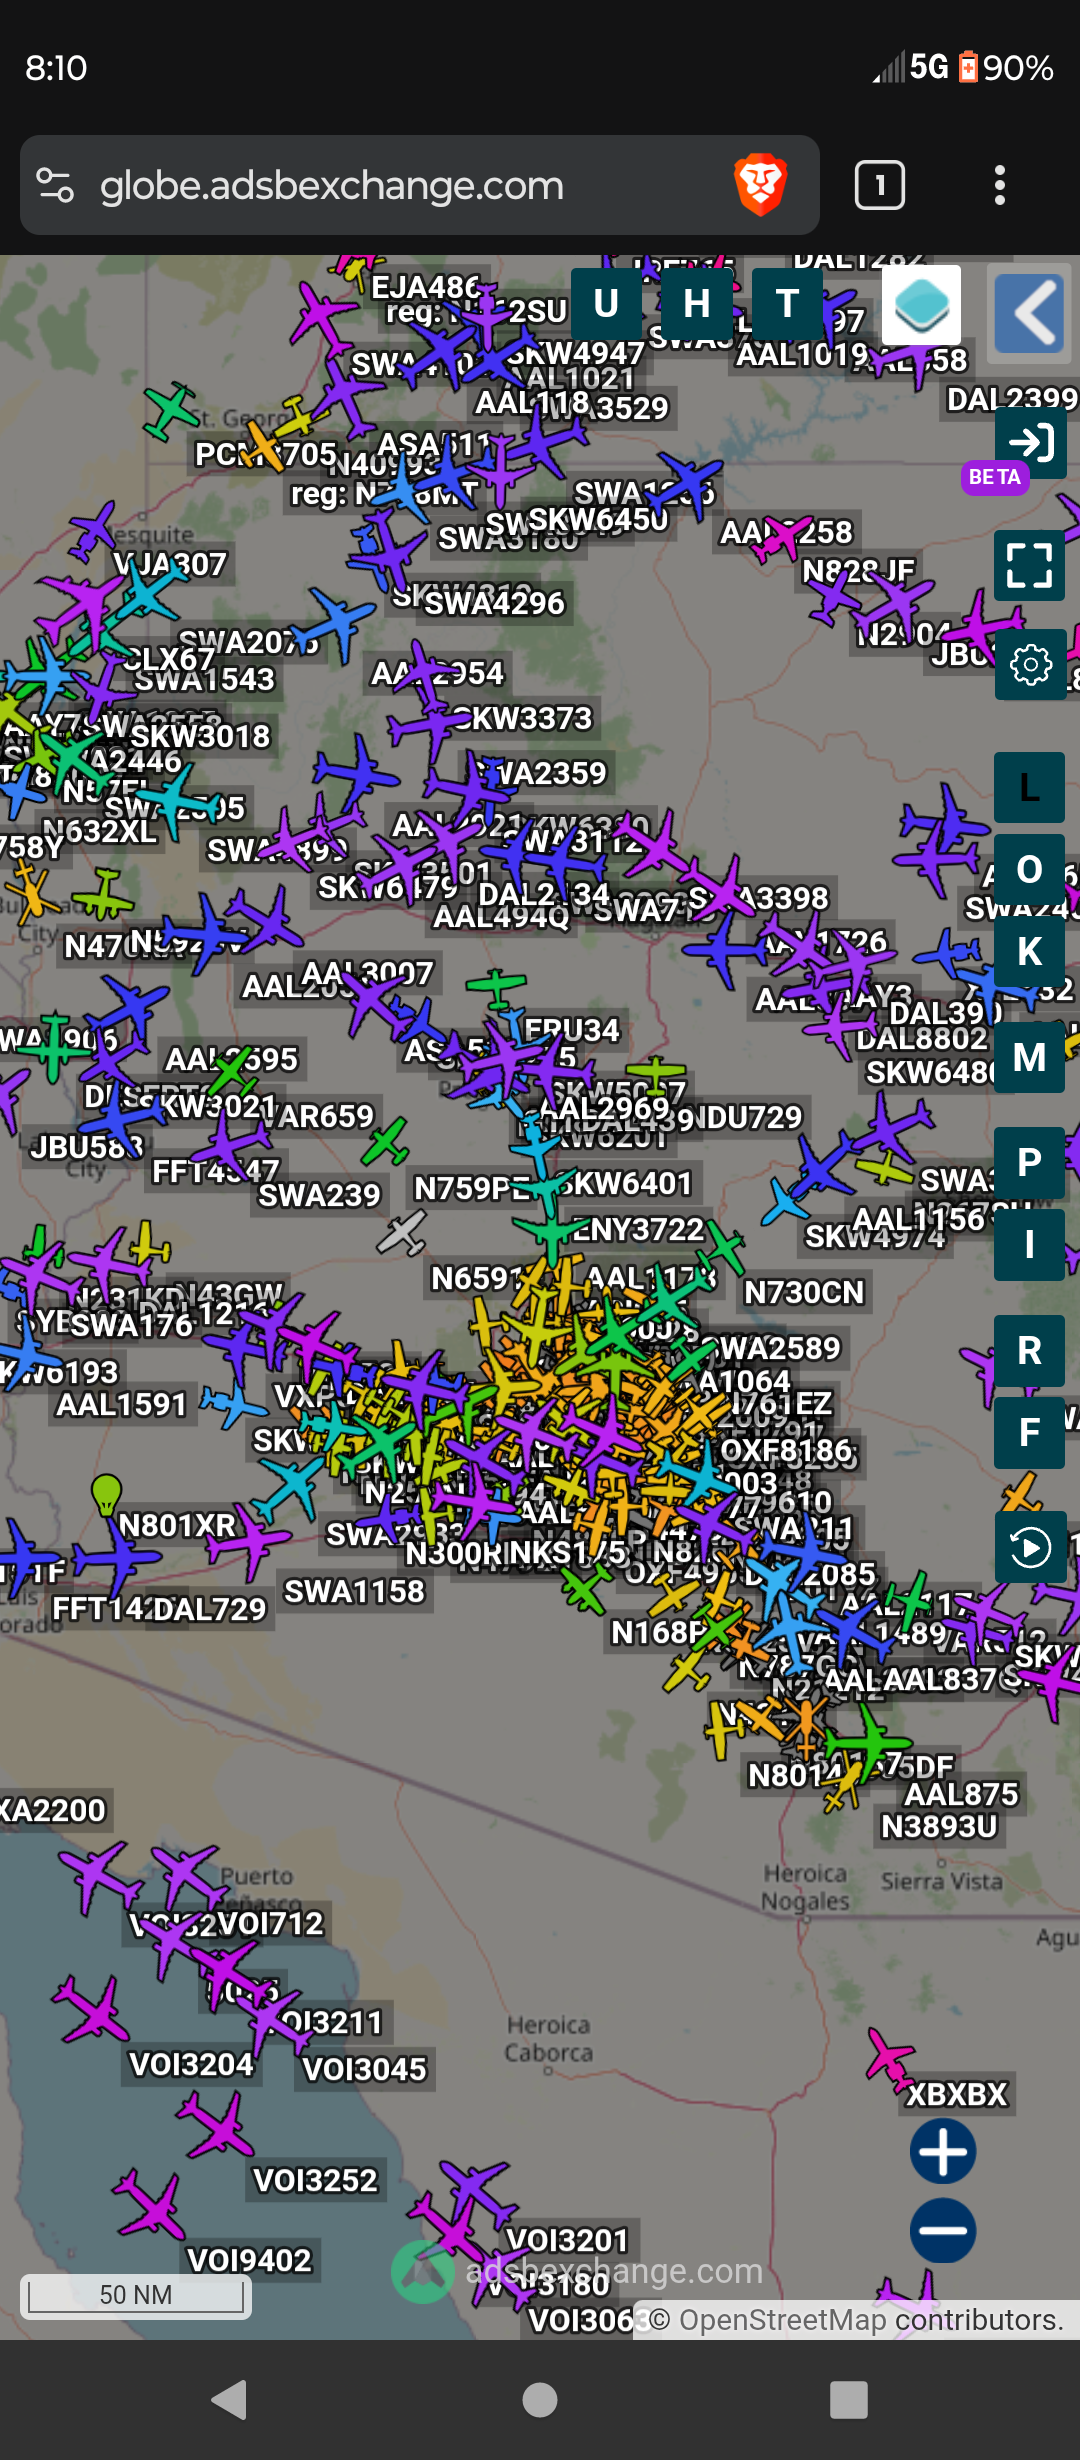The width and height of the screenshot is (1080, 2460).
Task: Click the F button
Action: click(1030, 1433)
